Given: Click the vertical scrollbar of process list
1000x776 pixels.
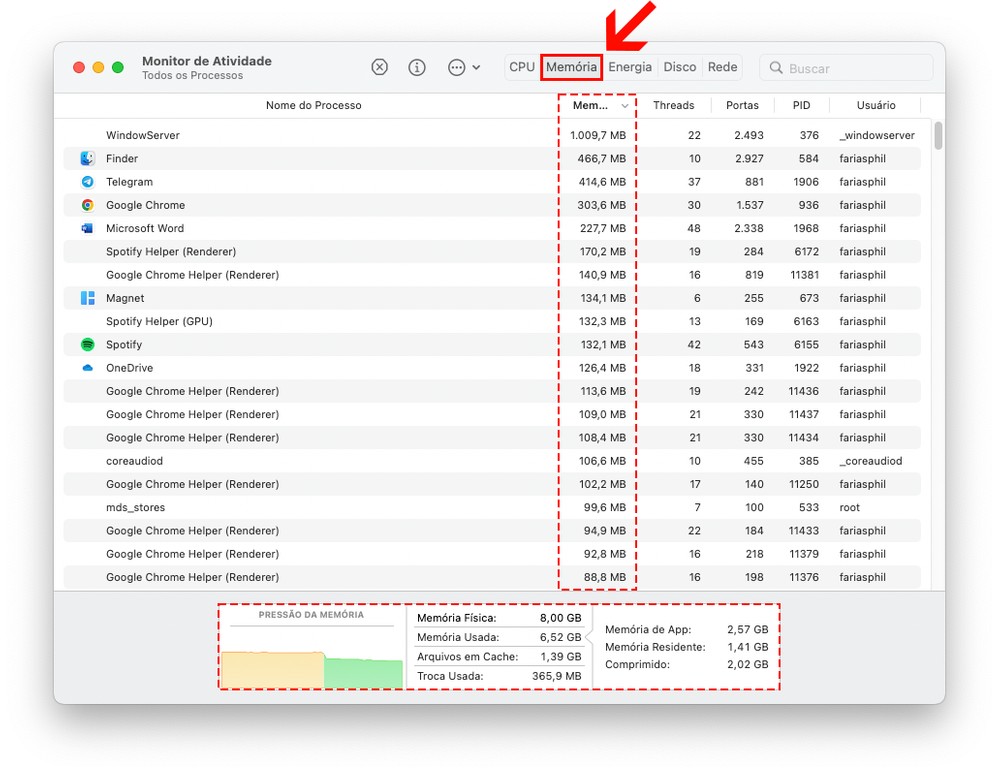Looking at the screenshot, I should pyautogui.click(x=938, y=135).
